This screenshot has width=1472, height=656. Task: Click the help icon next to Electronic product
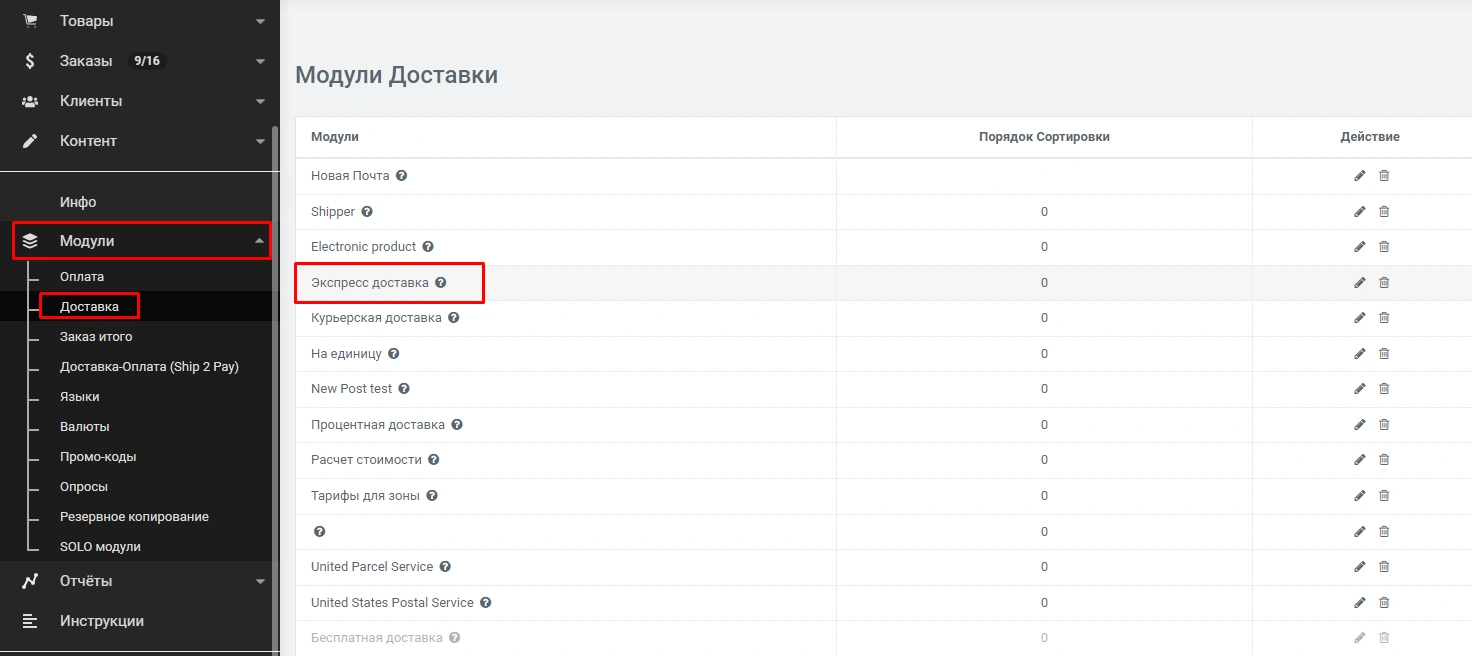coord(428,247)
